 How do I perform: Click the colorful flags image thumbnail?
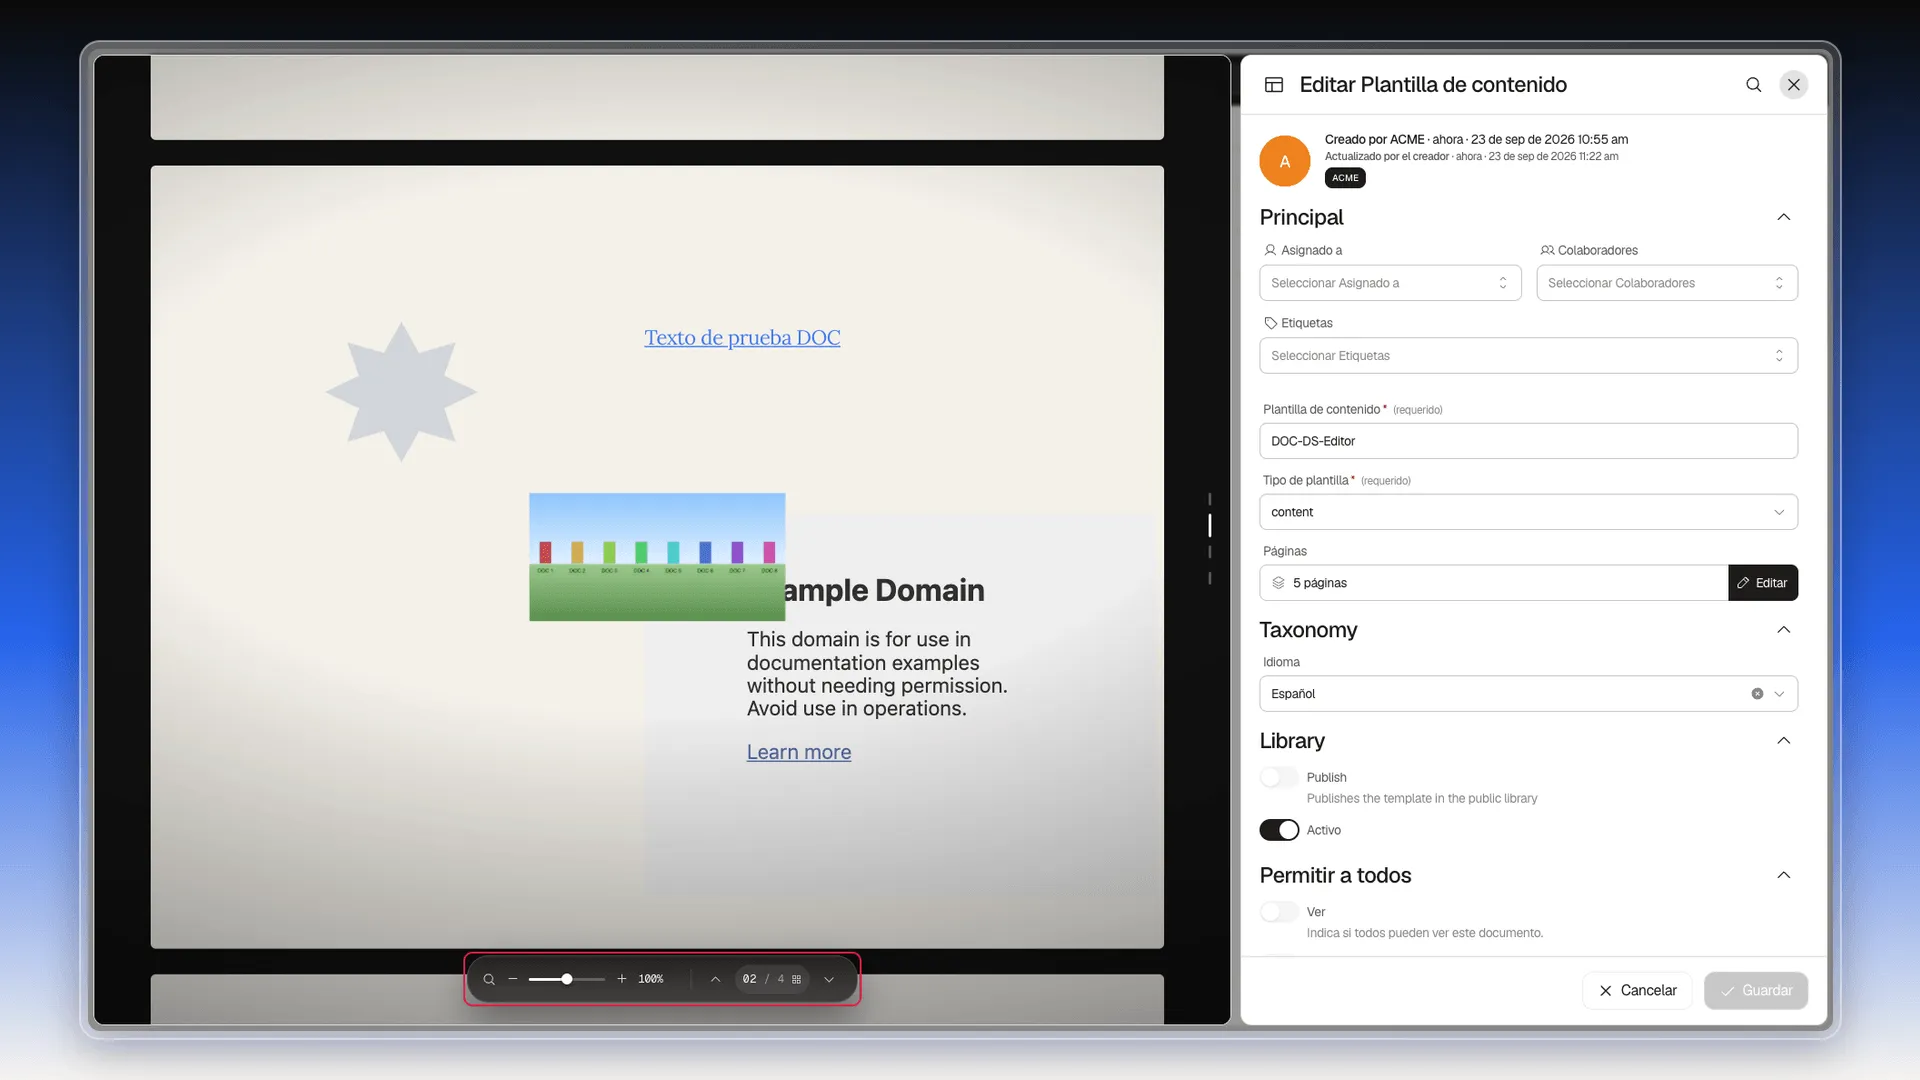coord(657,557)
